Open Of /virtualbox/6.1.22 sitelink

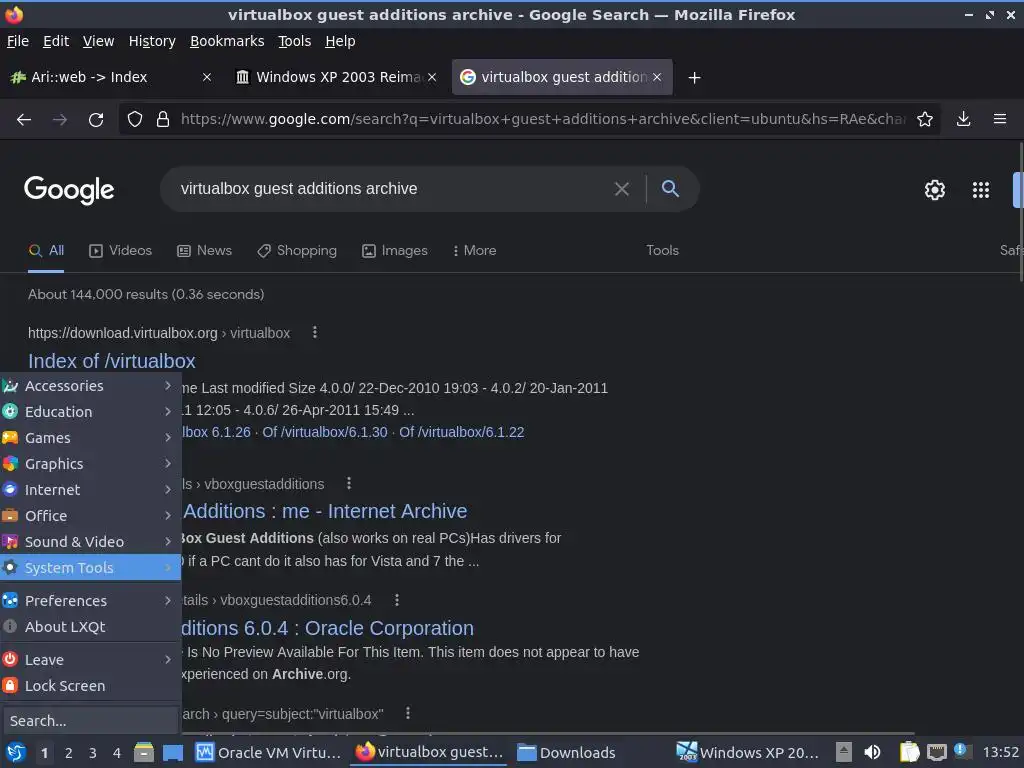[x=462, y=432]
